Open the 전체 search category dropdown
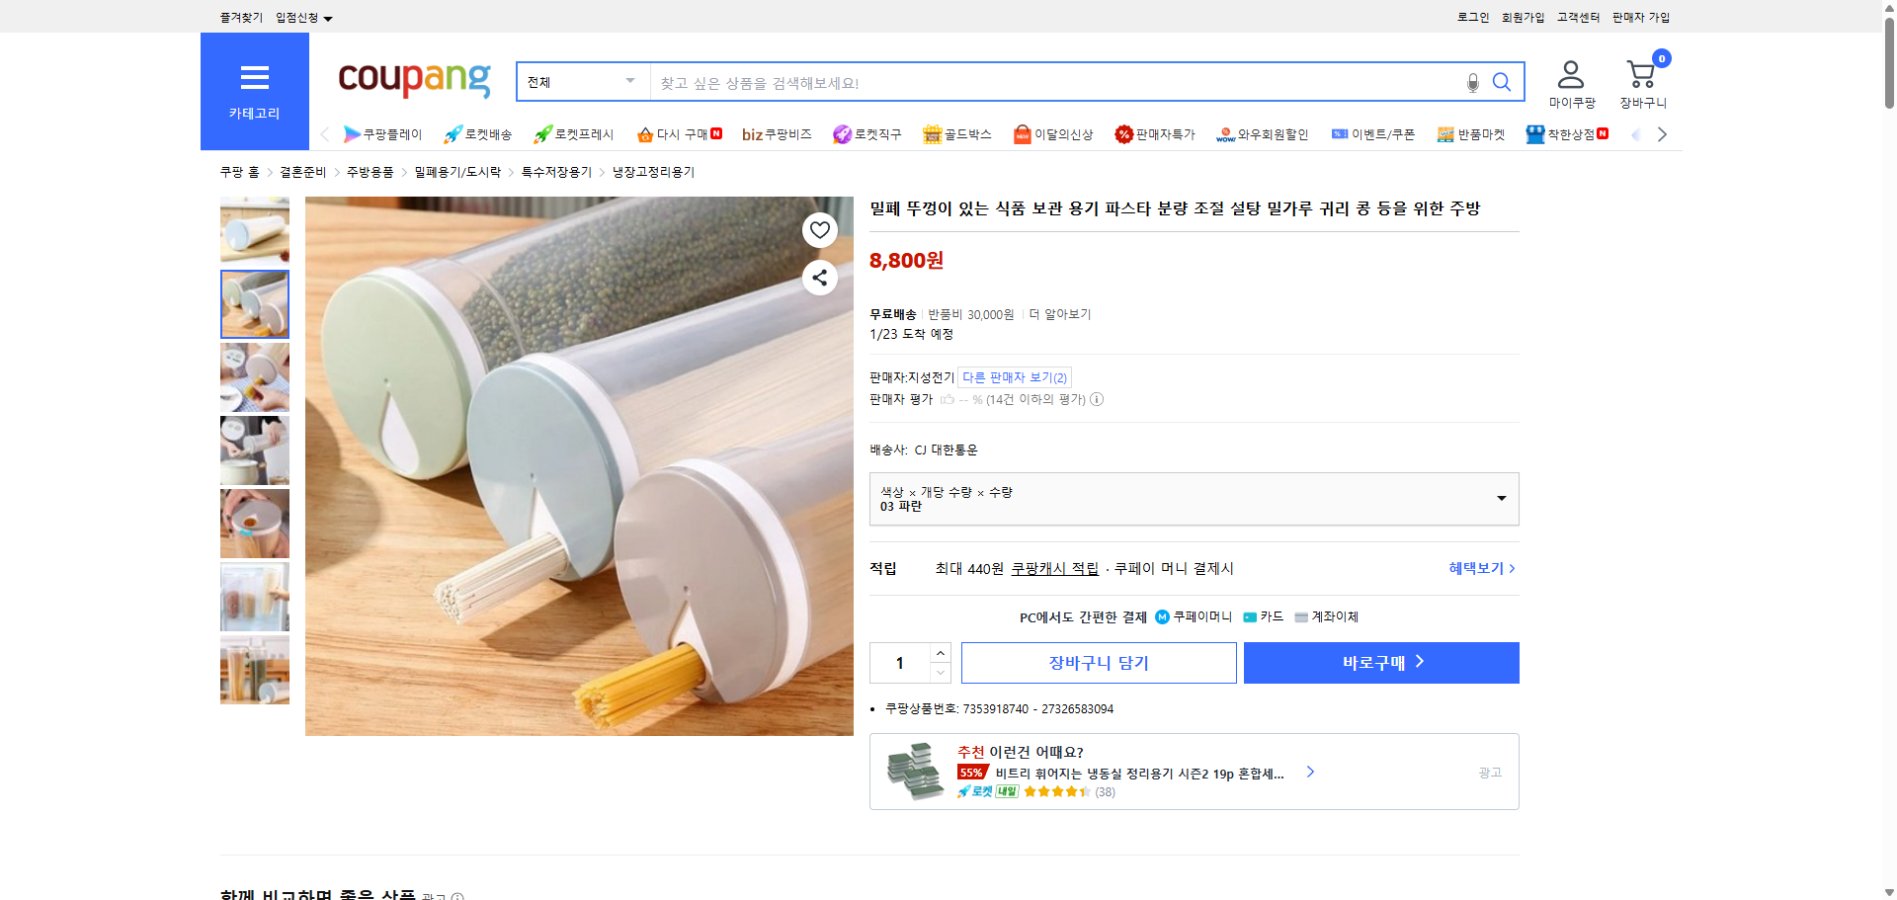Viewport: 1897px width, 900px height. [580, 82]
